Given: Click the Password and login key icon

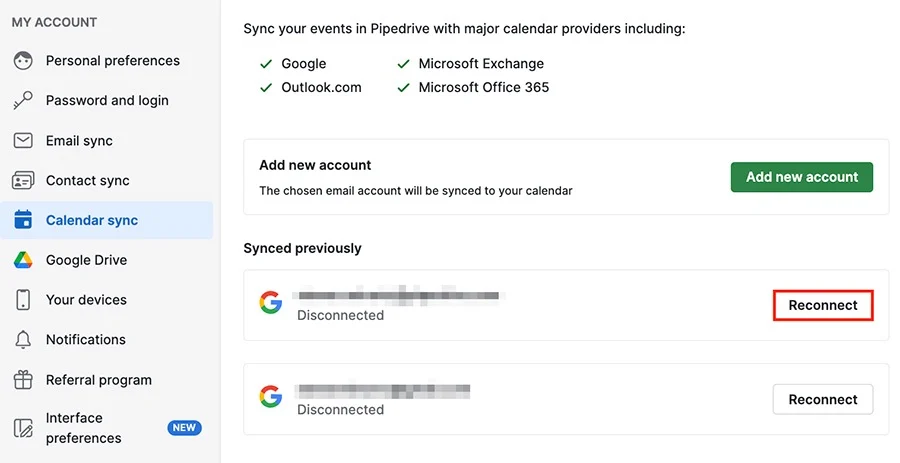Looking at the screenshot, I should 23,100.
